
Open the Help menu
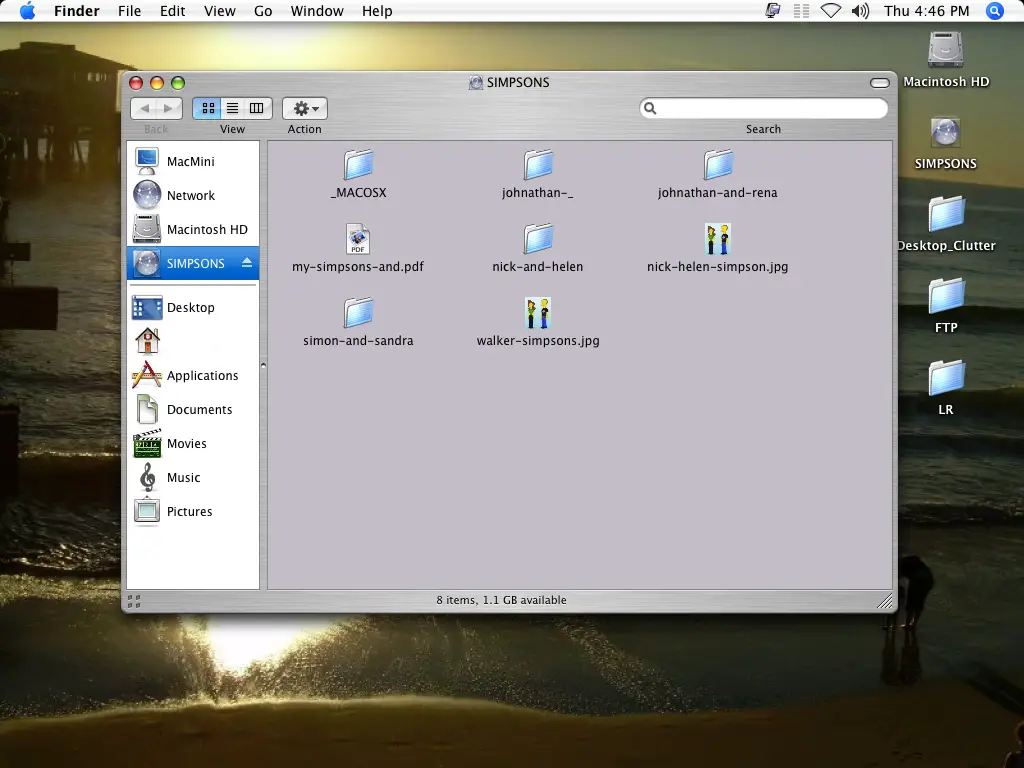377,11
